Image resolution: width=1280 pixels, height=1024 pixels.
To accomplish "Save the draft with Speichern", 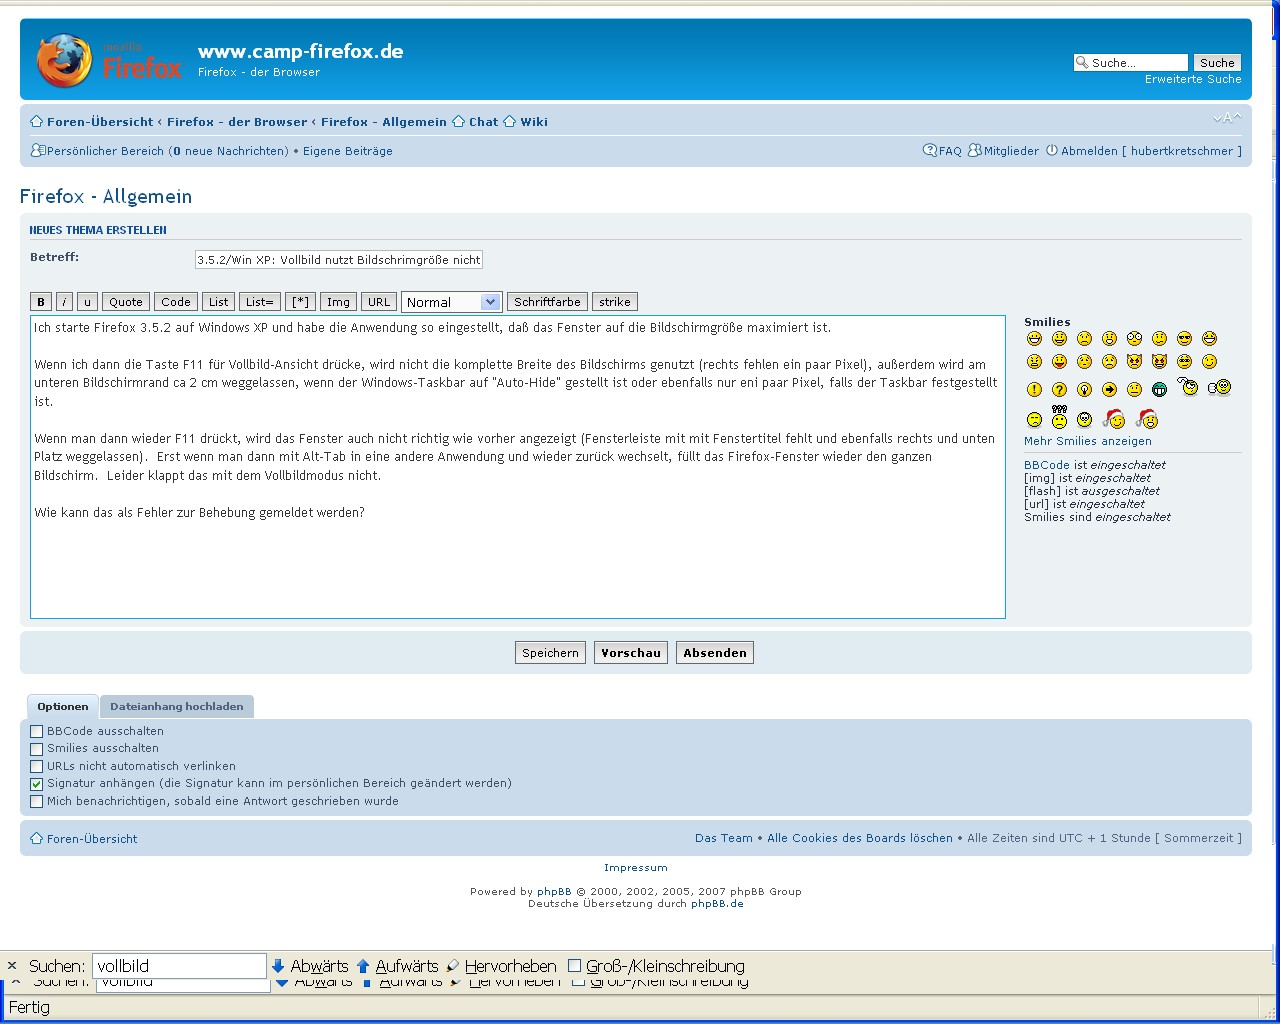I will tap(550, 653).
